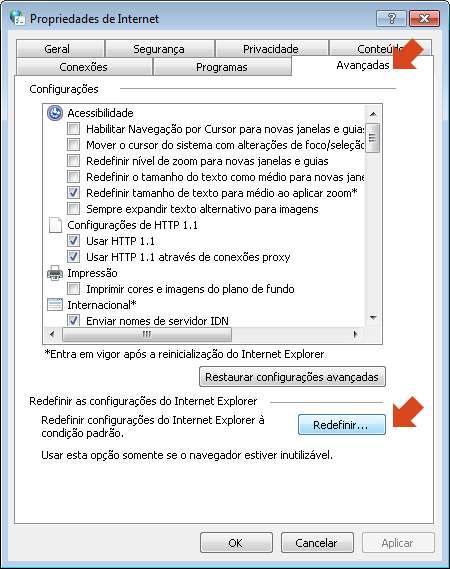This screenshot has height=569, width=450.
Task: Click the horizontal scrollbar thumb
Action: pyautogui.click(x=147, y=334)
